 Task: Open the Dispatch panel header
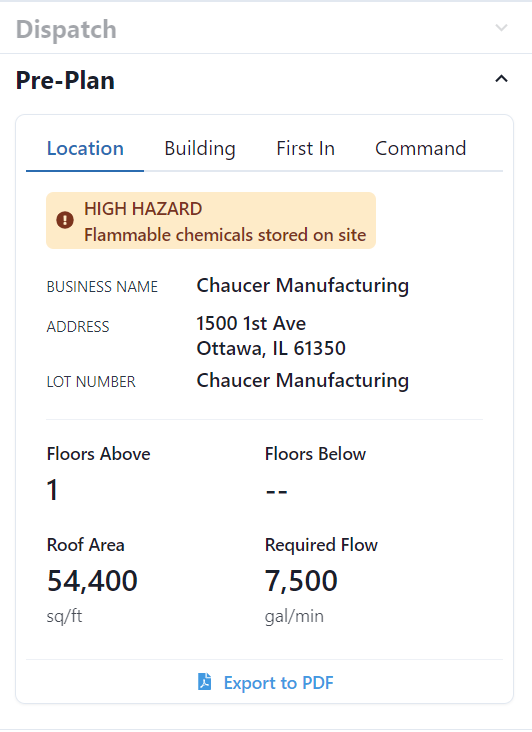click(x=266, y=28)
